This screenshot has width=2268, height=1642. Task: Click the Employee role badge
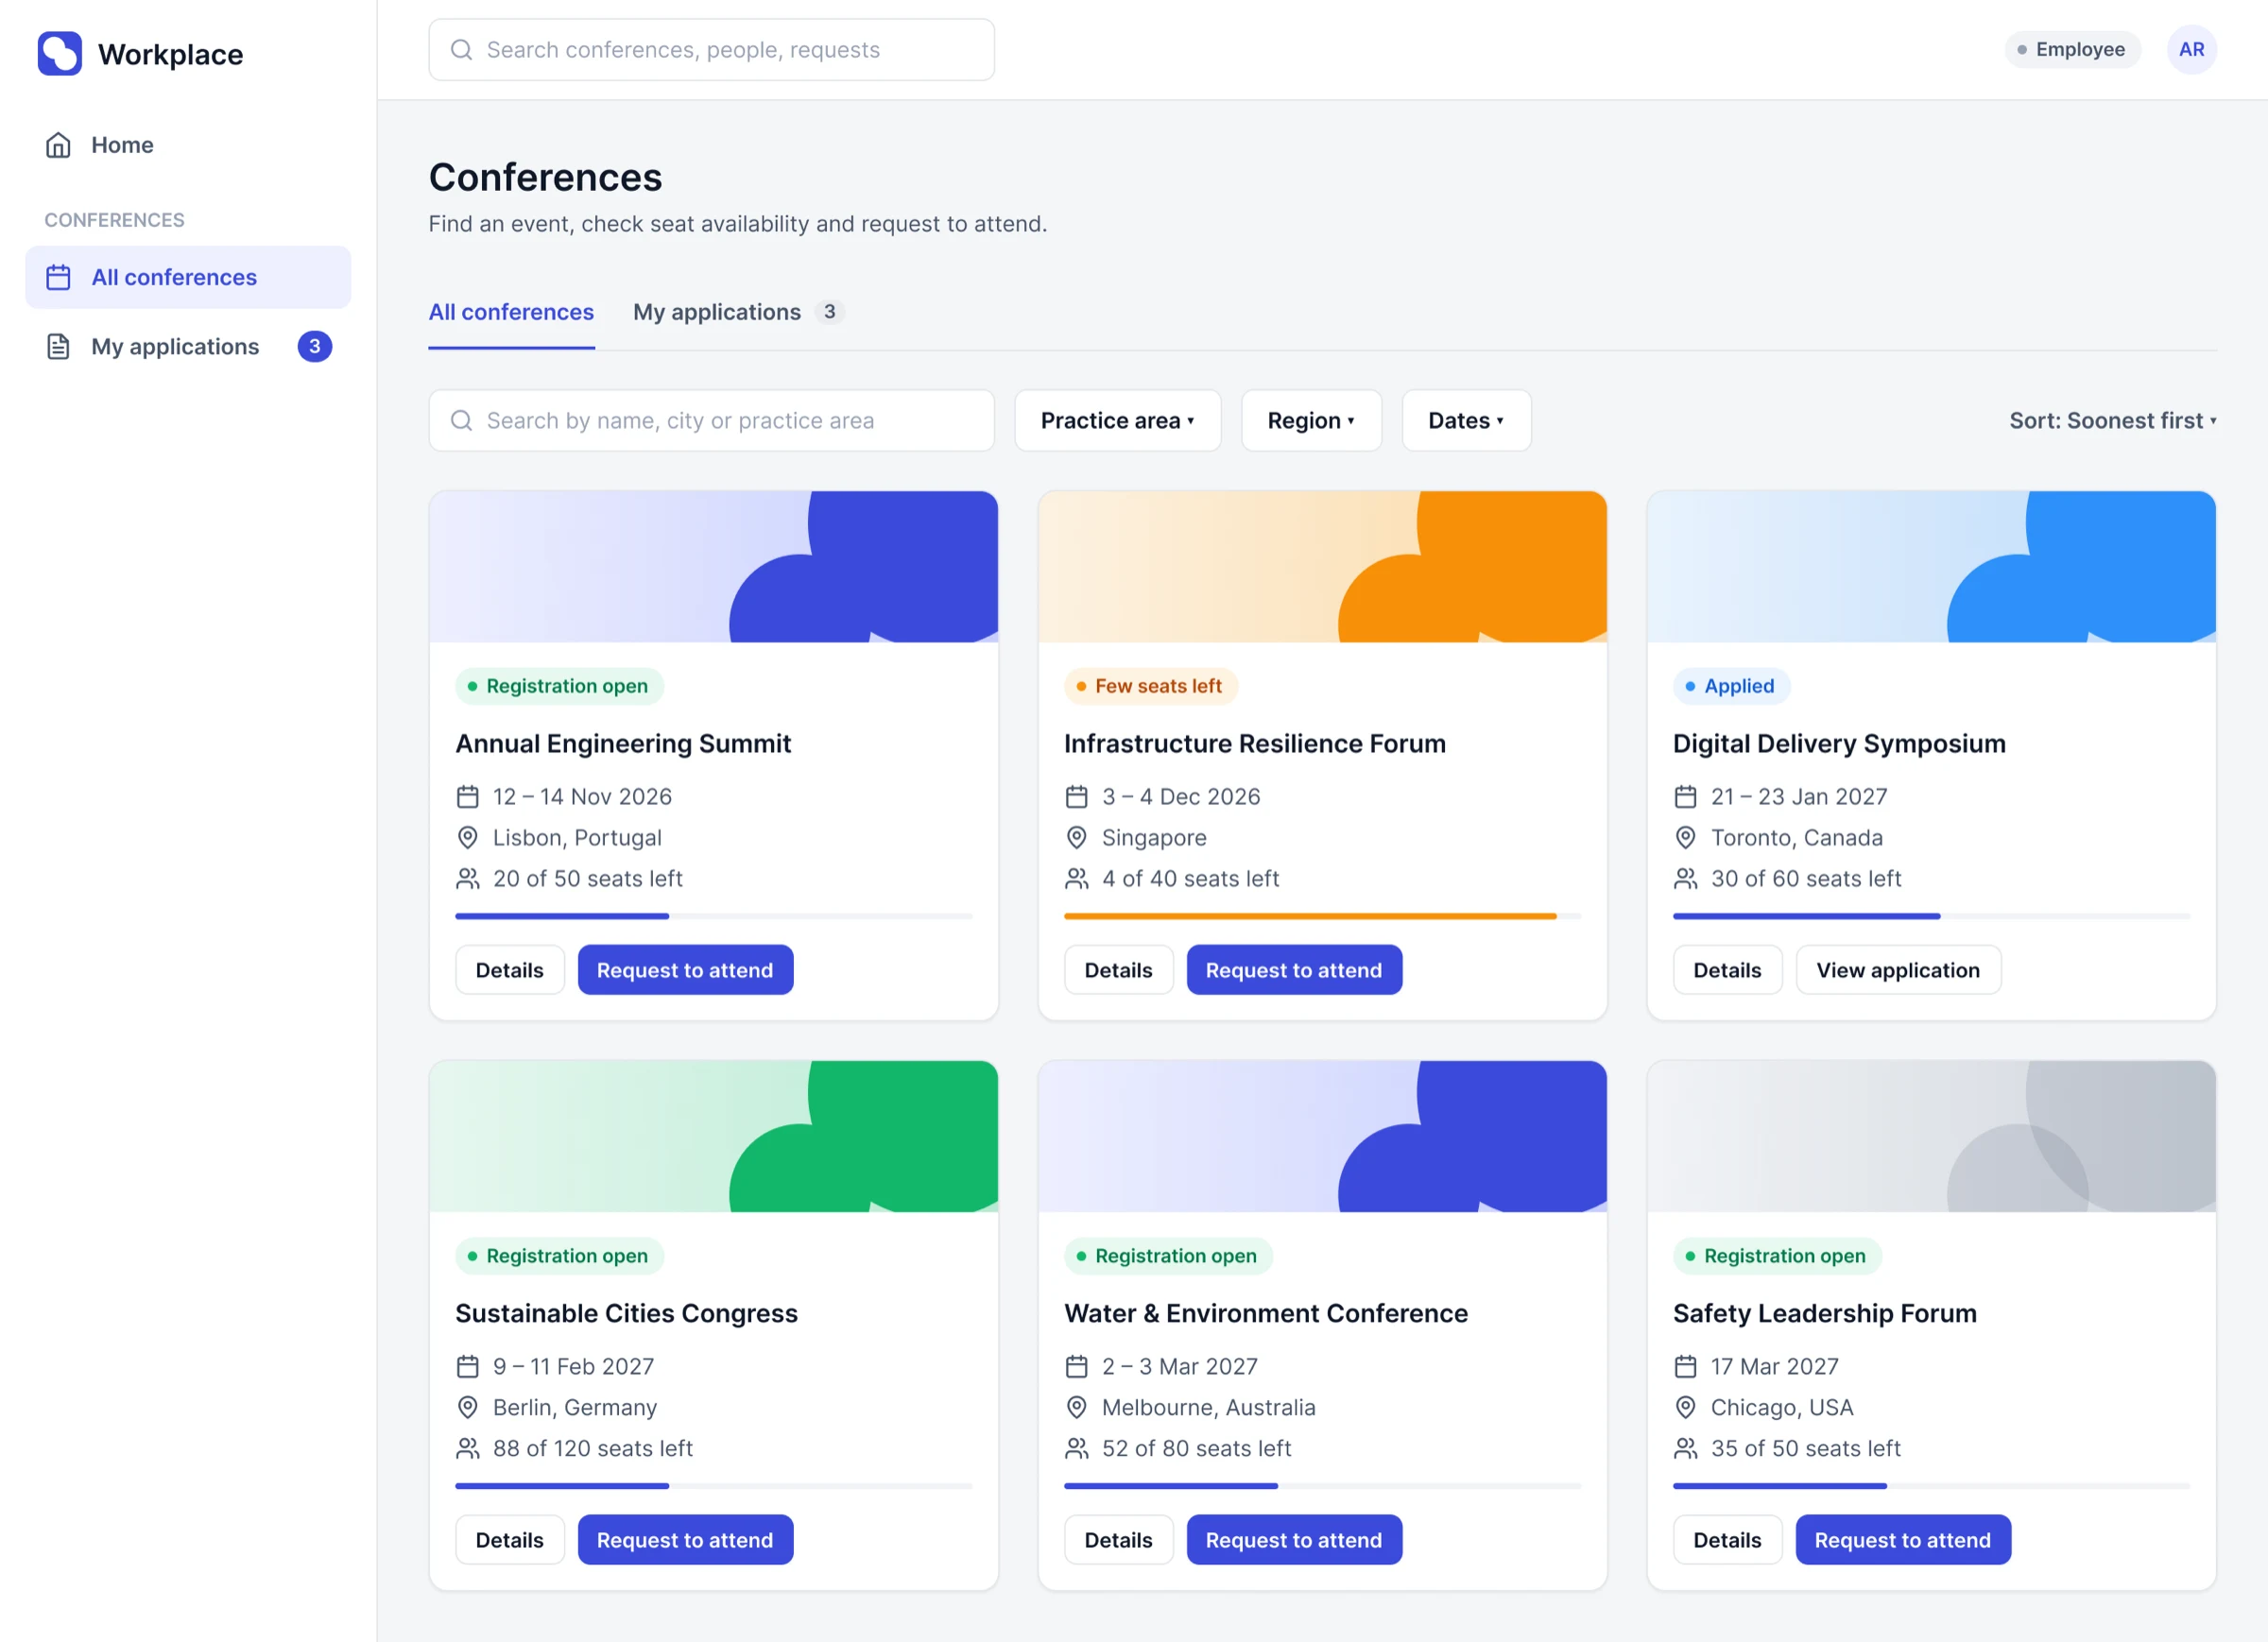click(x=2071, y=49)
